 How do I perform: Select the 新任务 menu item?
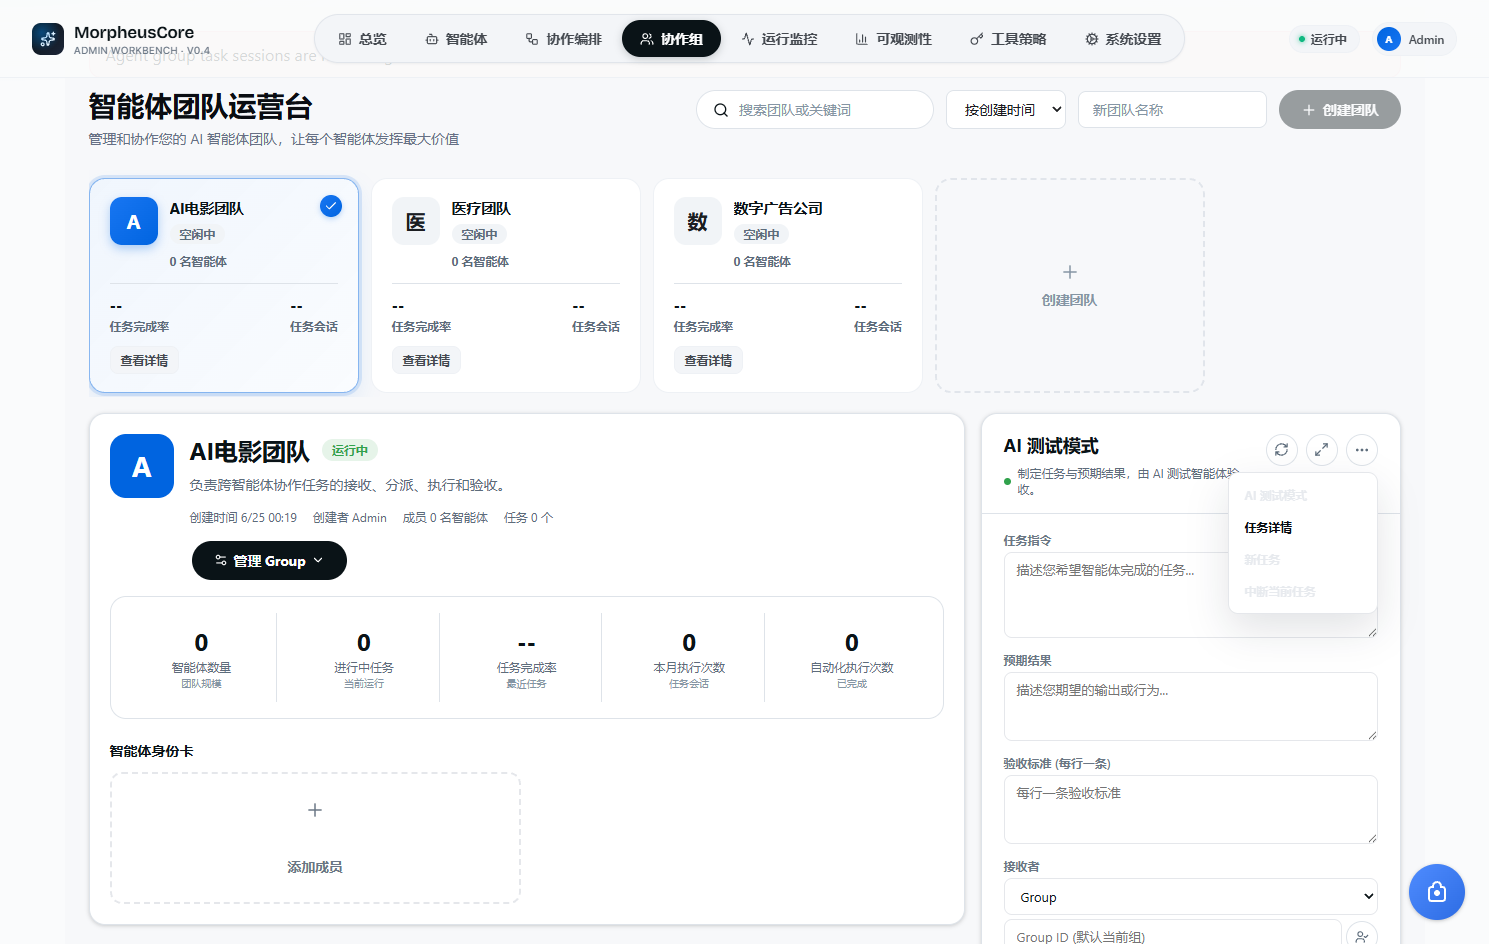tap(1303, 560)
